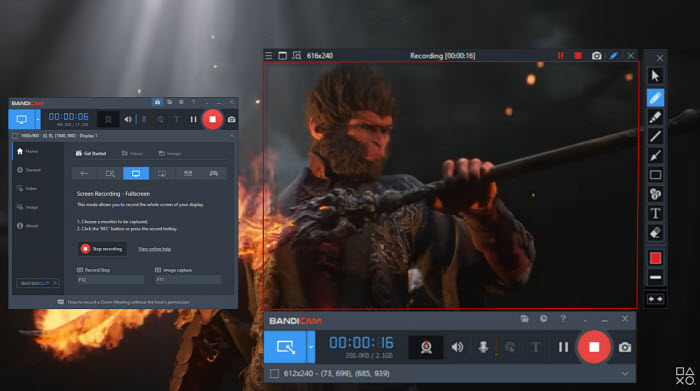This screenshot has width=700, height=391.
Task: Open help question mark in bottom Bandicam
Action: [563, 319]
